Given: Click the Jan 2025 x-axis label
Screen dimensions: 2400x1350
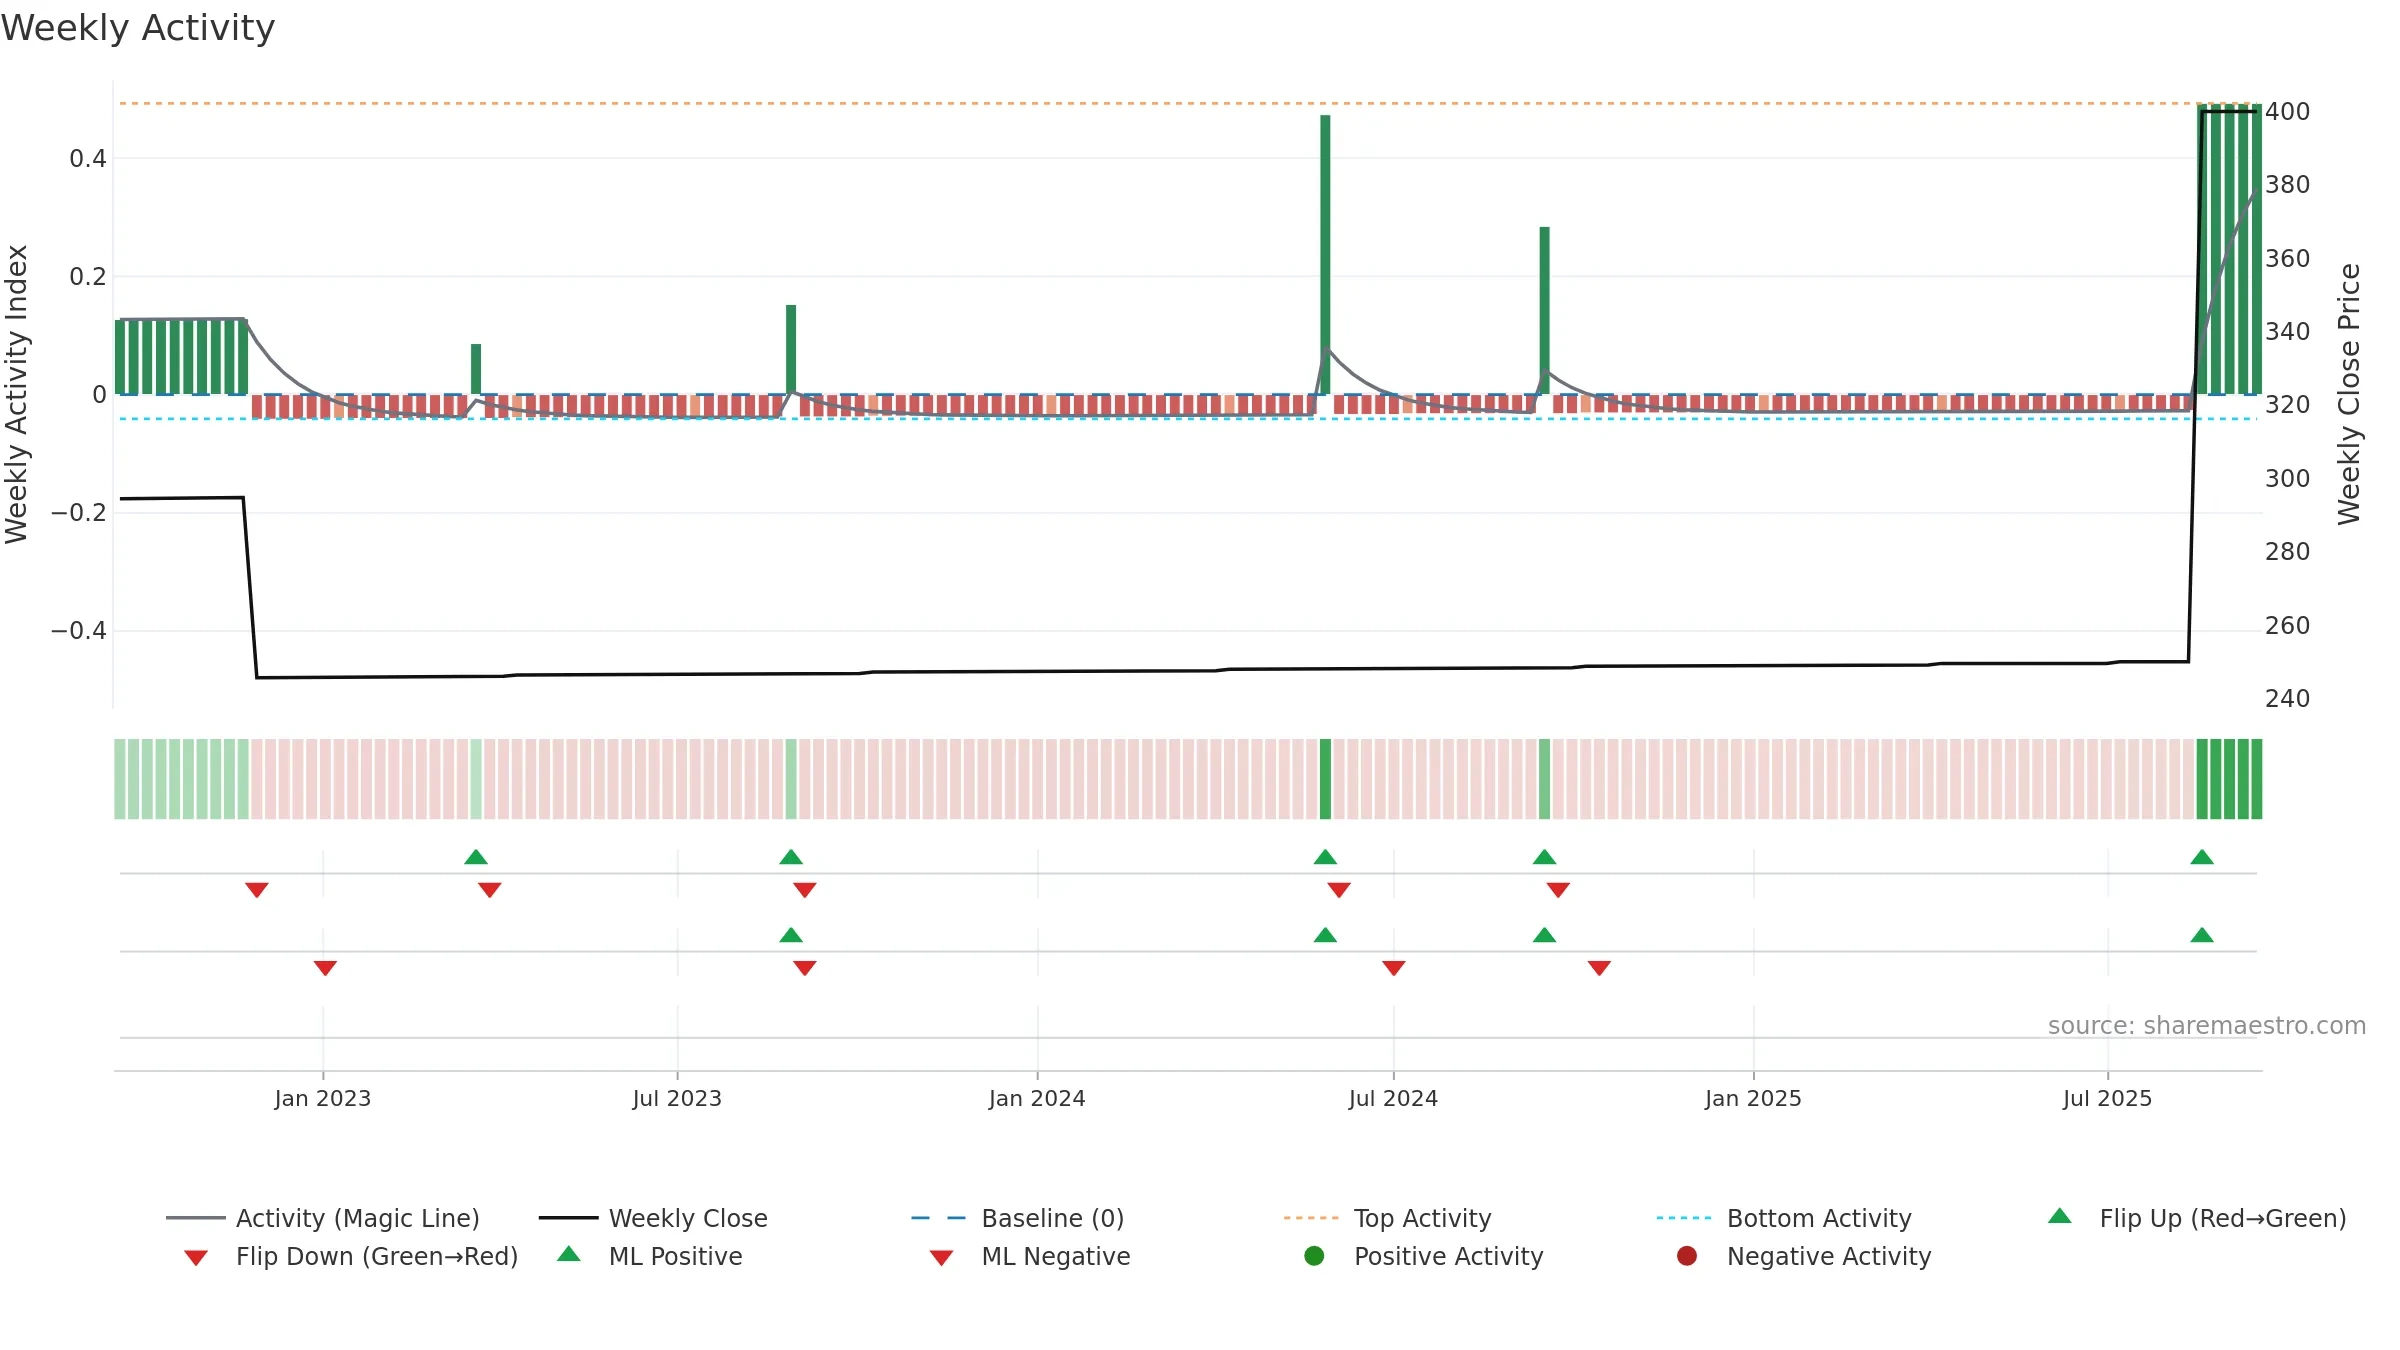Looking at the screenshot, I should click(1753, 1098).
